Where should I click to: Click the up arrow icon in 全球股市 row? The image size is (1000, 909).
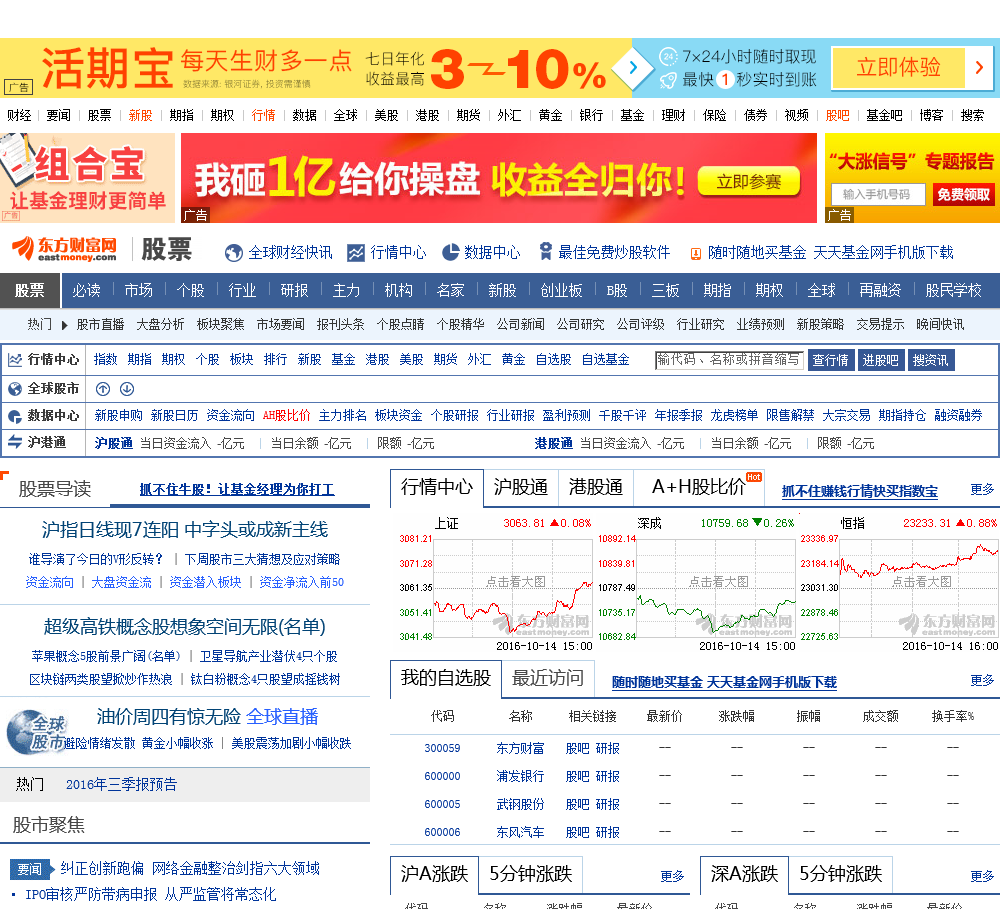point(103,388)
